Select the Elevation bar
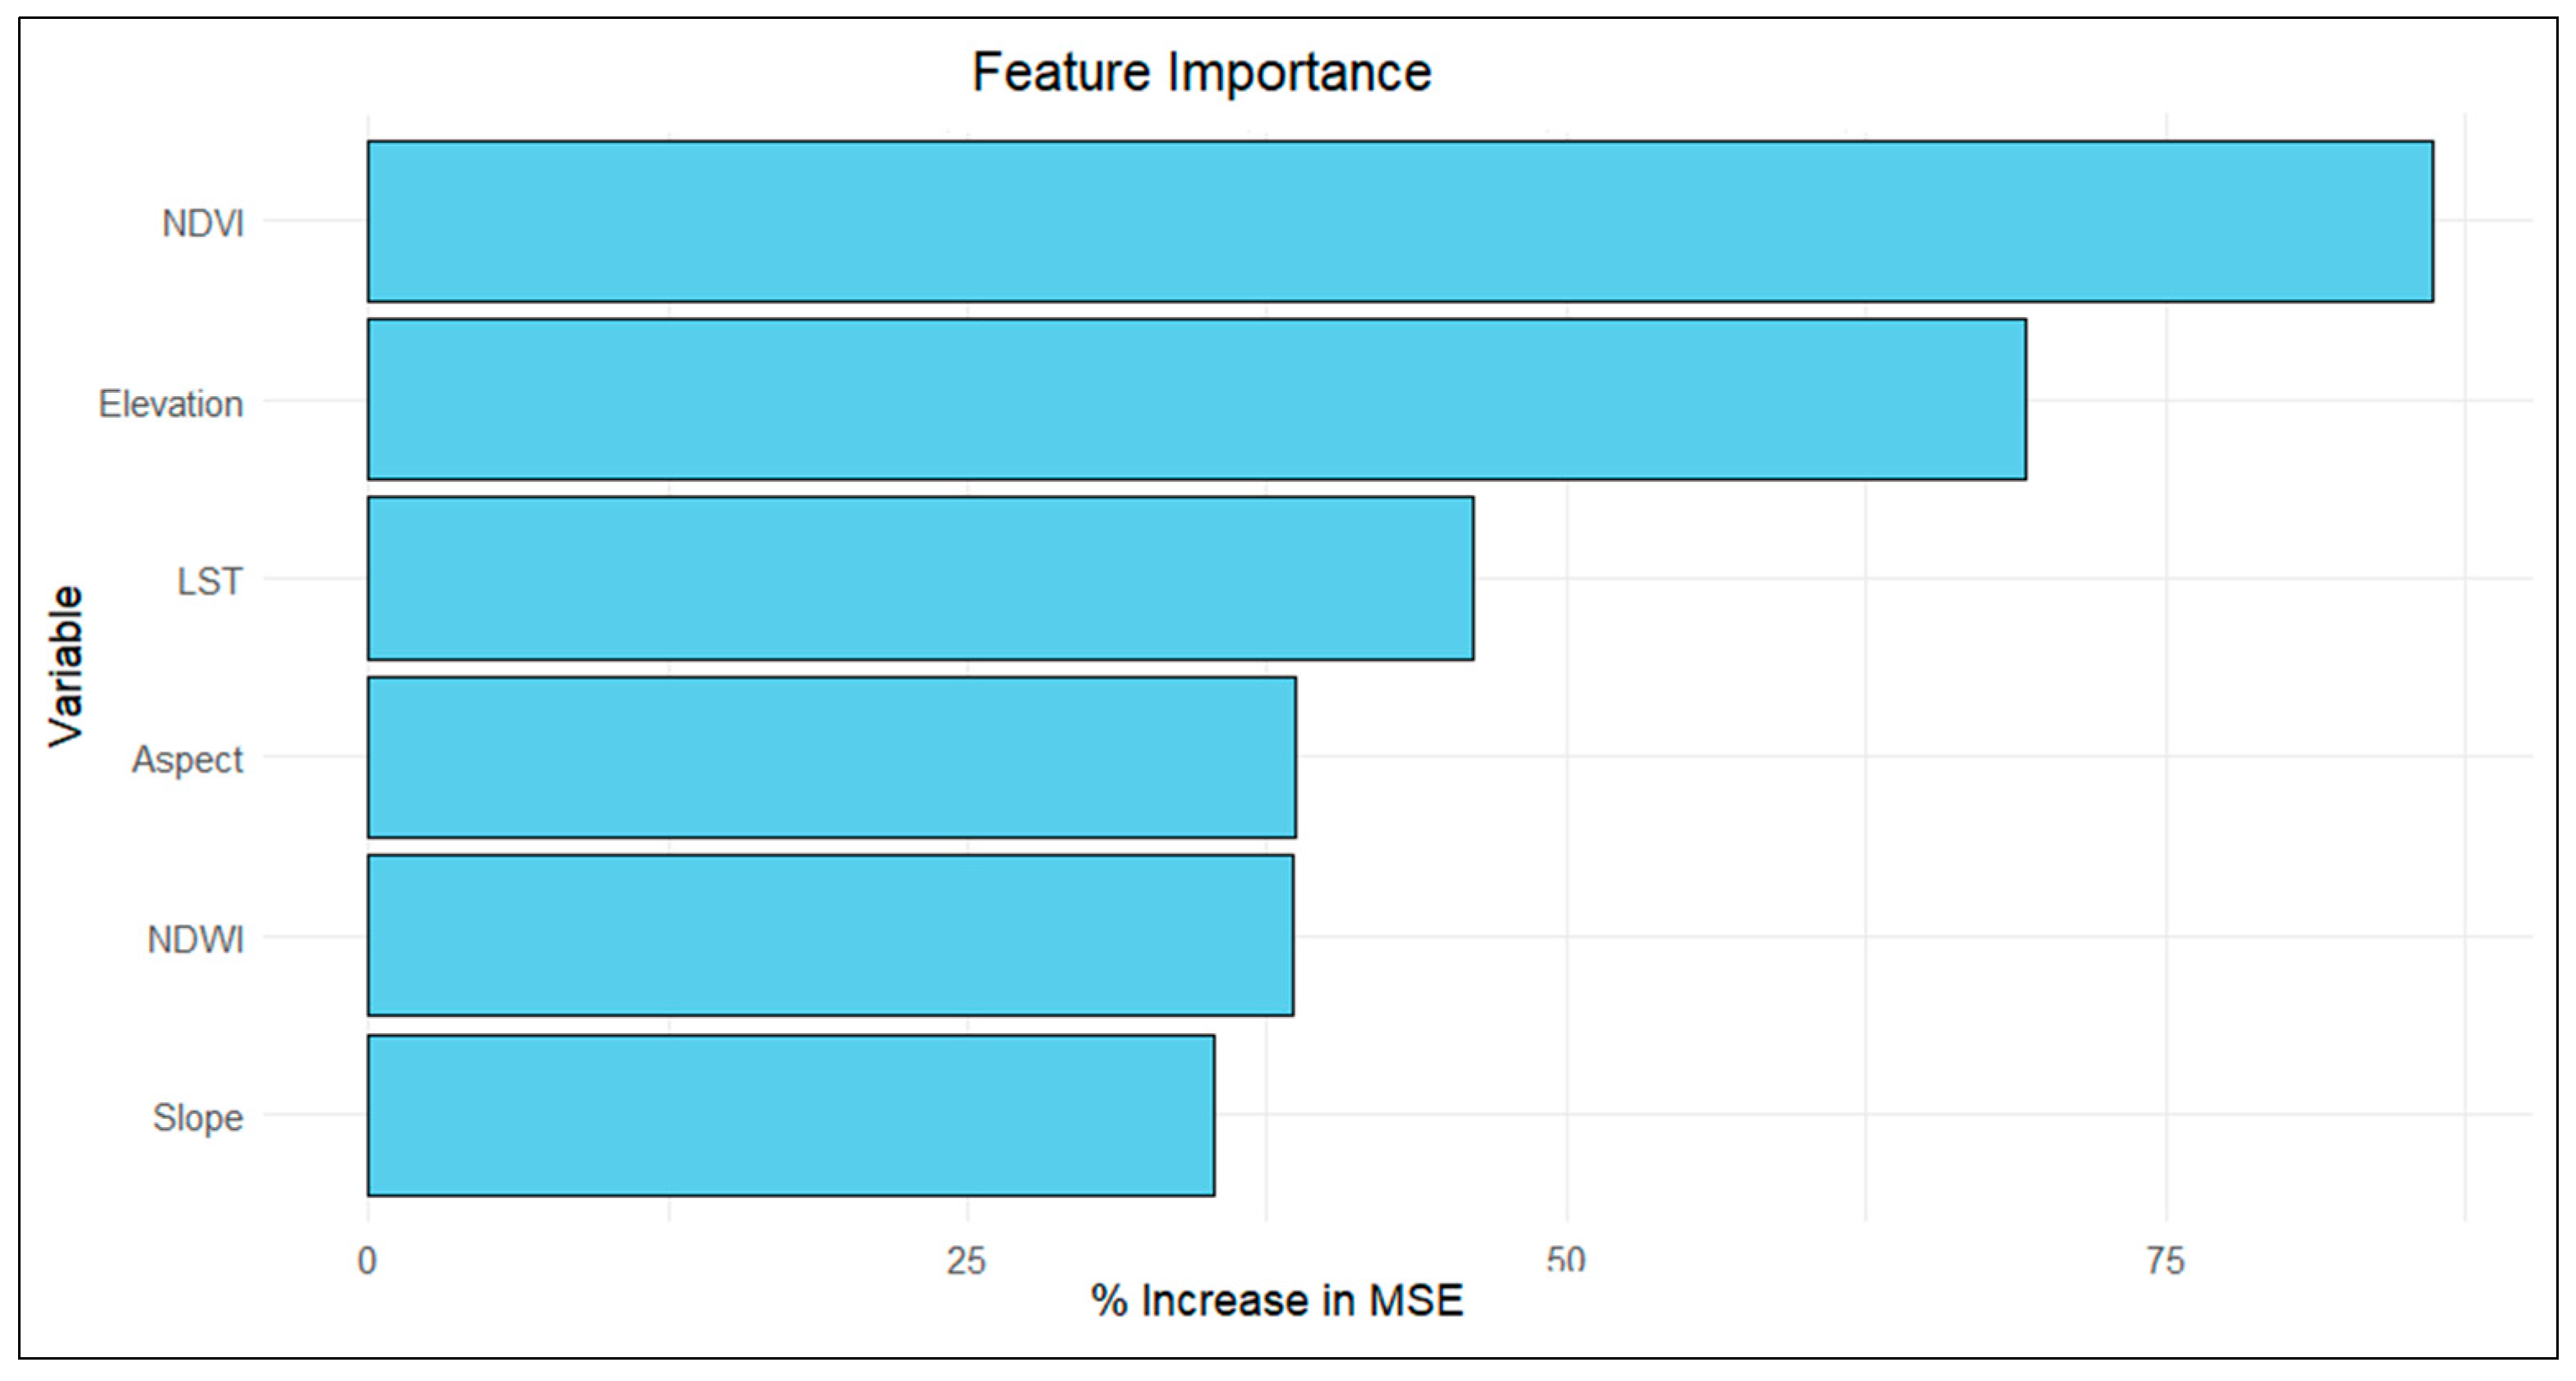This screenshot has height=1381, width=2576. 1196,399
